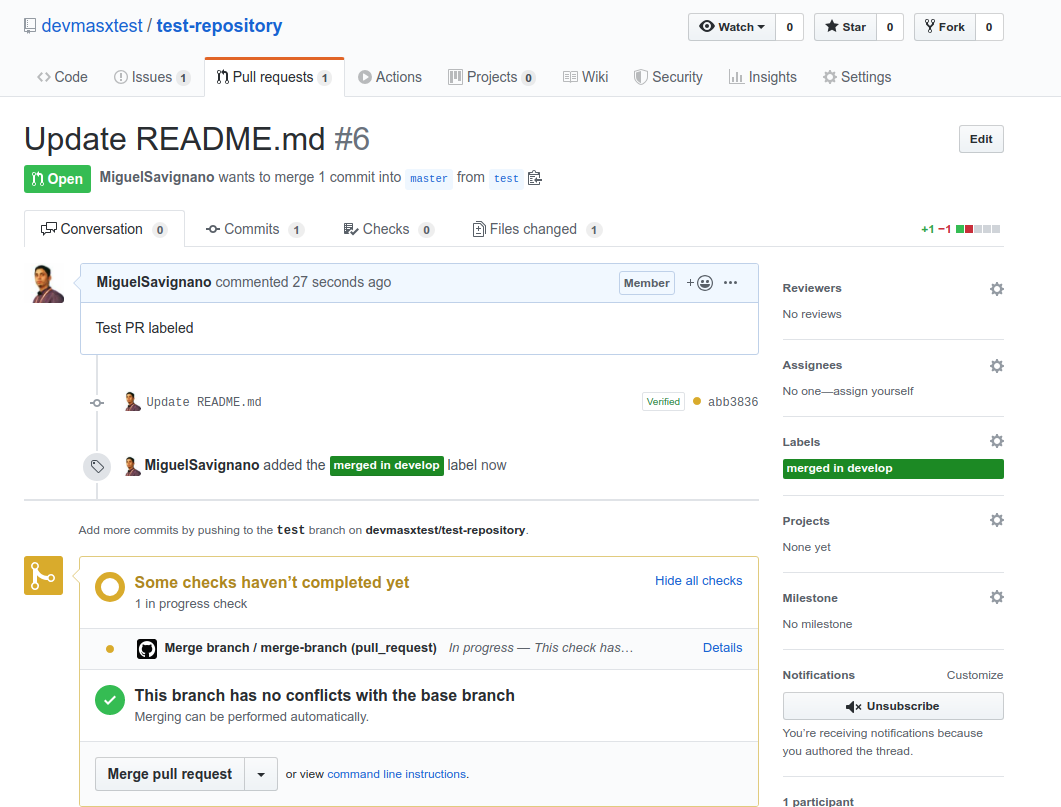Screen dimensions: 1061x807
Task: Star the repository
Action: click(845, 27)
